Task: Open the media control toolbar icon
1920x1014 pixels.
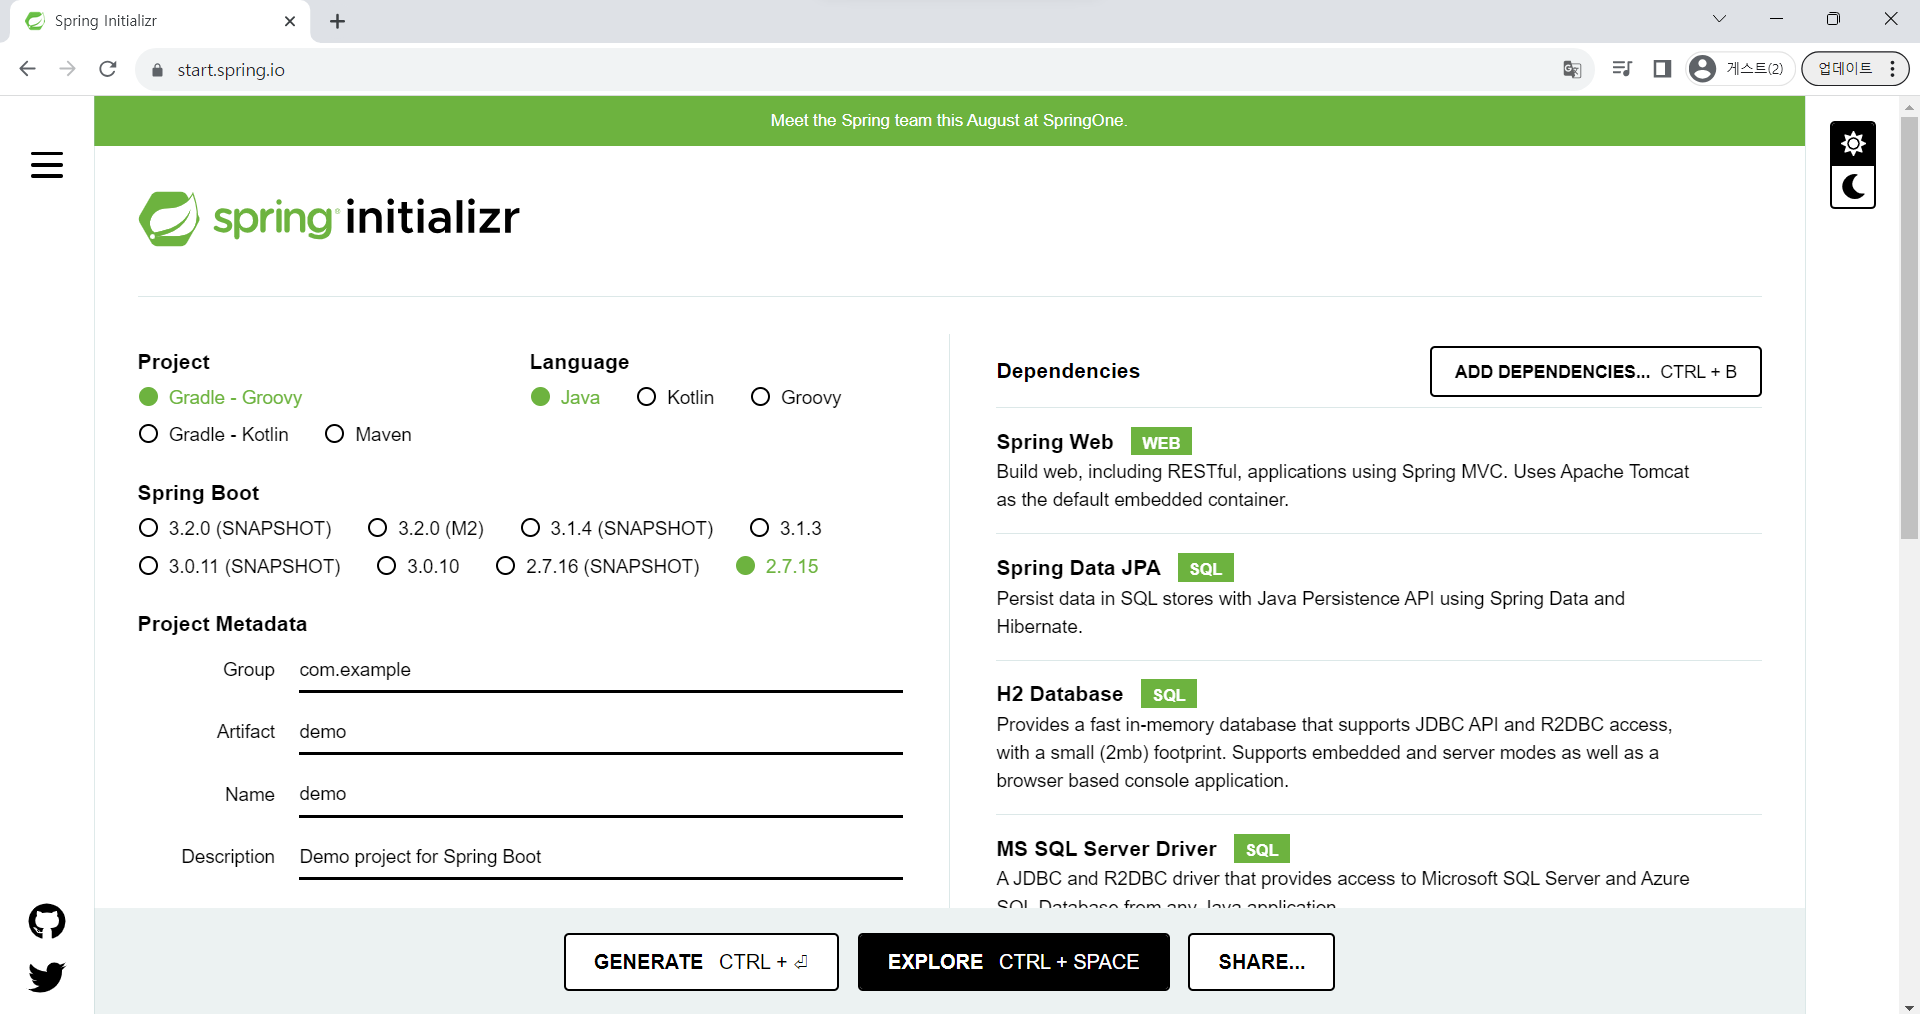Action: tap(1622, 69)
